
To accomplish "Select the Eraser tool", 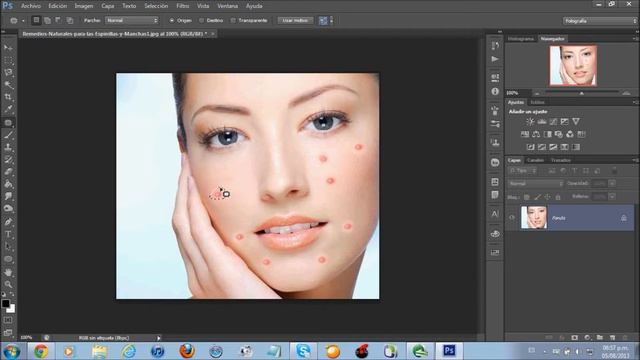I will tap(8, 171).
